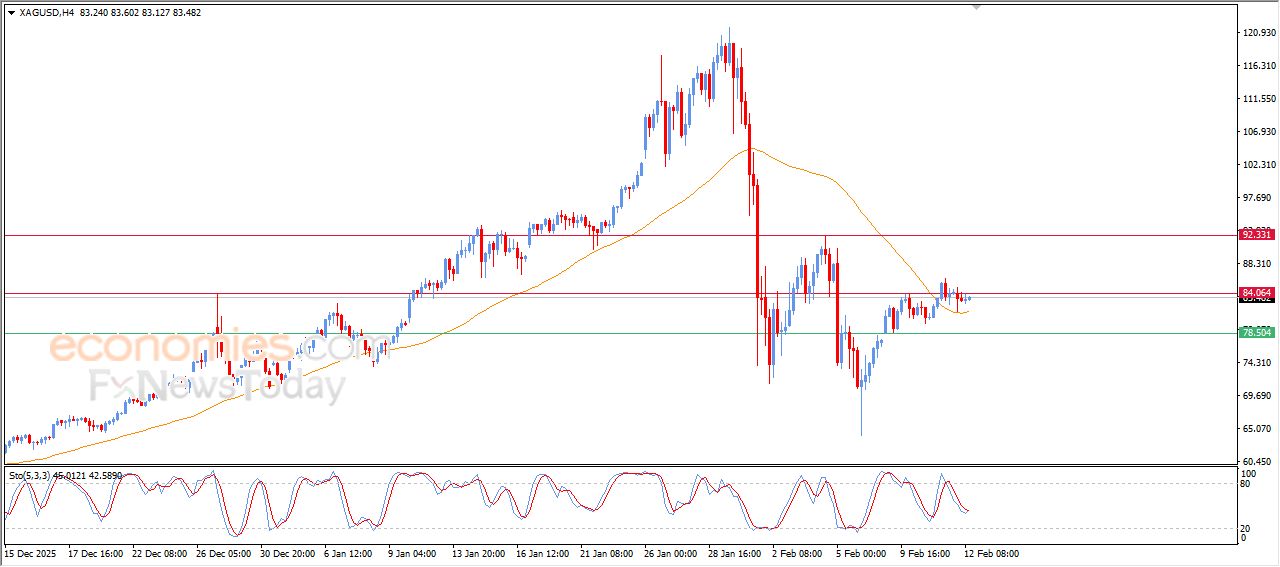Click the 106.930 price axis value

tap(1258, 132)
